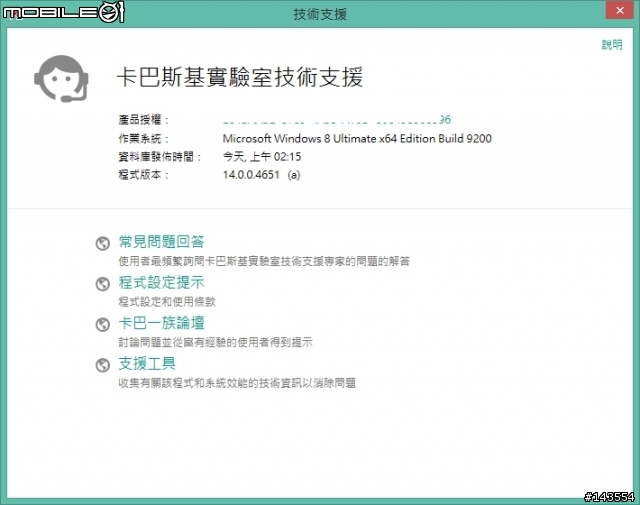The height and width of the screenshot is (505, 640).
Task: Select the description under 常見問題回答
Action: (264, 261)
